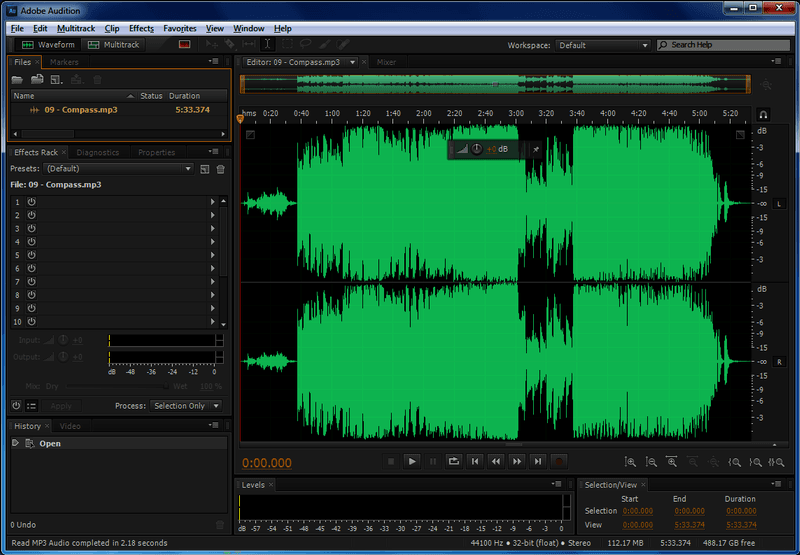Viewport: 800px width, 555px height.
Task: Move playhead to next marker
Action: click(538, 462)
